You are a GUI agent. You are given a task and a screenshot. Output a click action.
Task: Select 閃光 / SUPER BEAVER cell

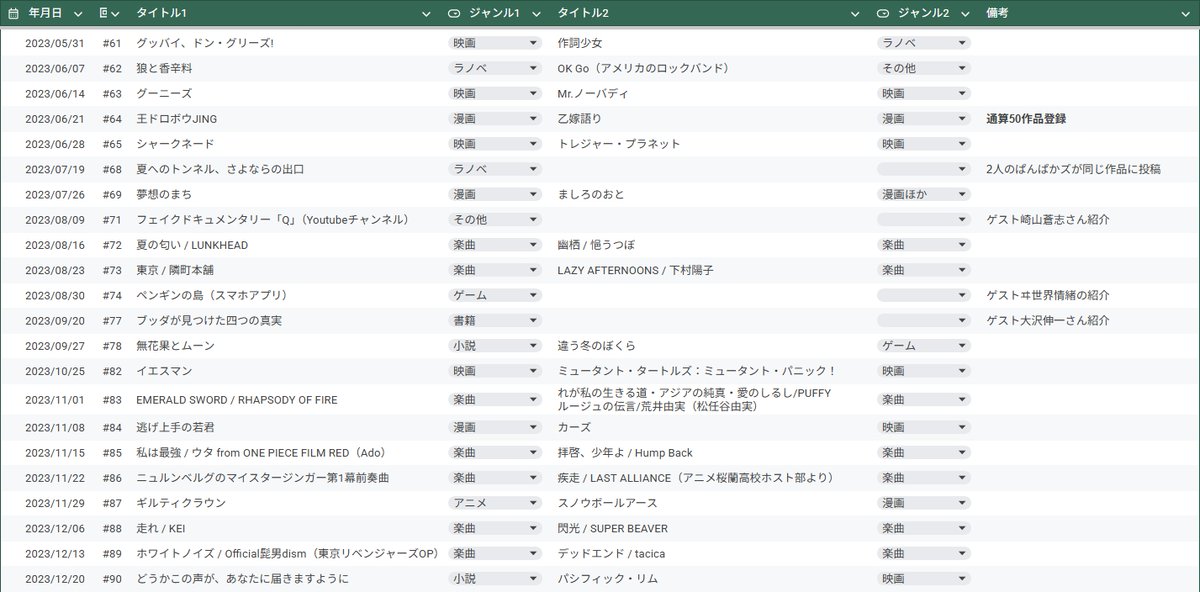613,528
